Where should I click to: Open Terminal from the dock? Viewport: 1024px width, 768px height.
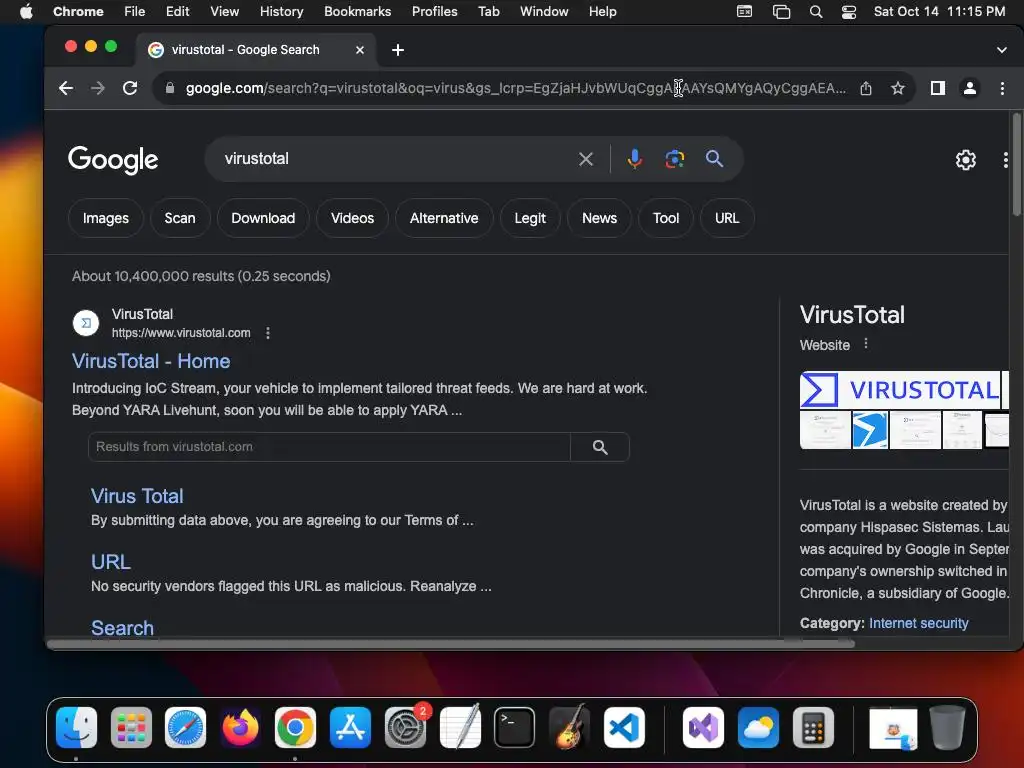click(x=514, y=728)
